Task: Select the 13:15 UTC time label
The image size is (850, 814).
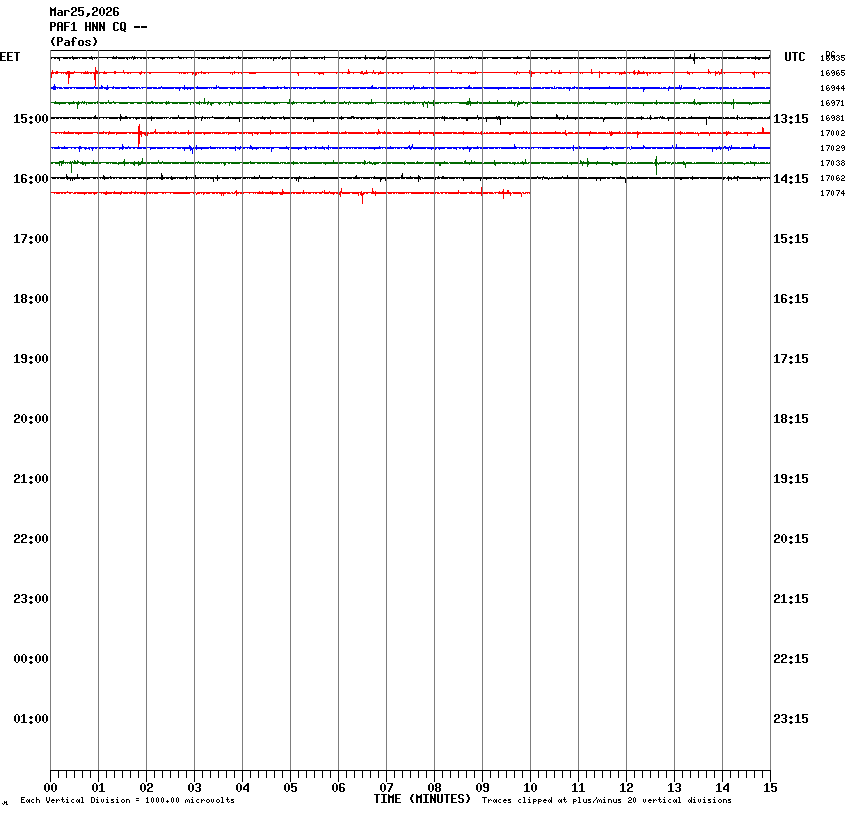Action: pyautogui.click(x=791, y=119)
